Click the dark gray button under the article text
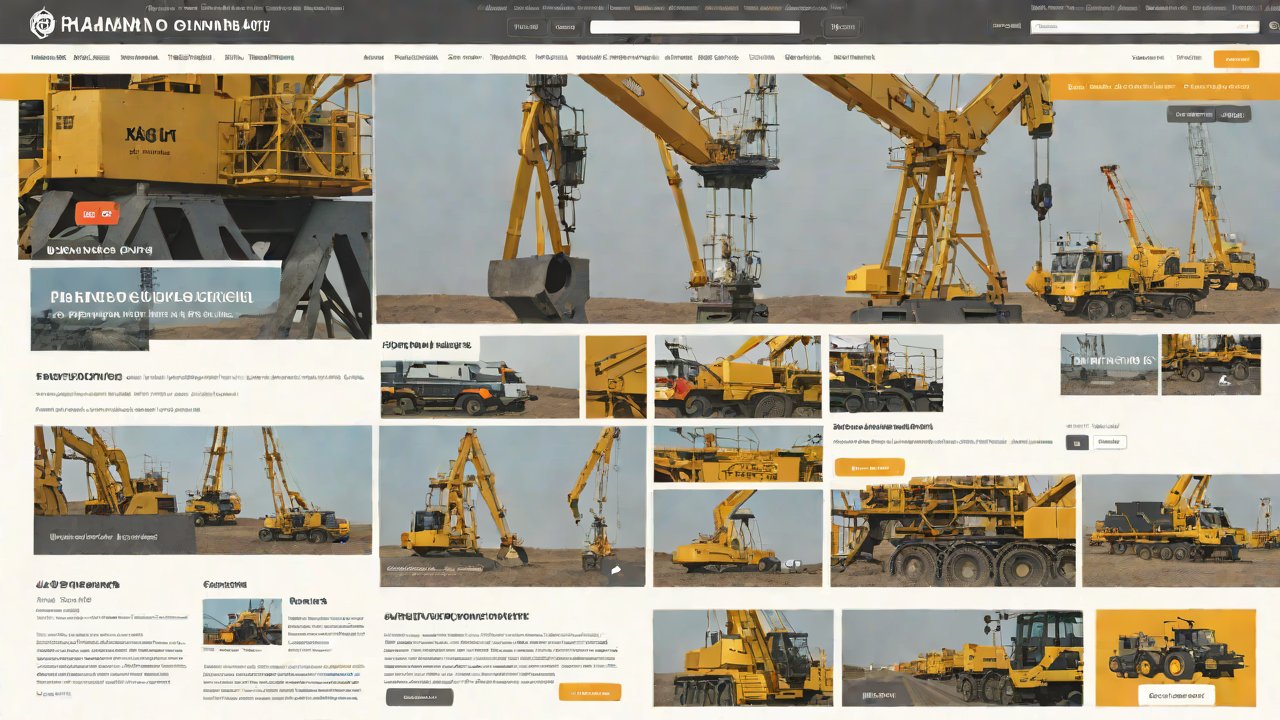This screenshot has height=720, width=1280. pyautogui.click(x=419, y=697)
